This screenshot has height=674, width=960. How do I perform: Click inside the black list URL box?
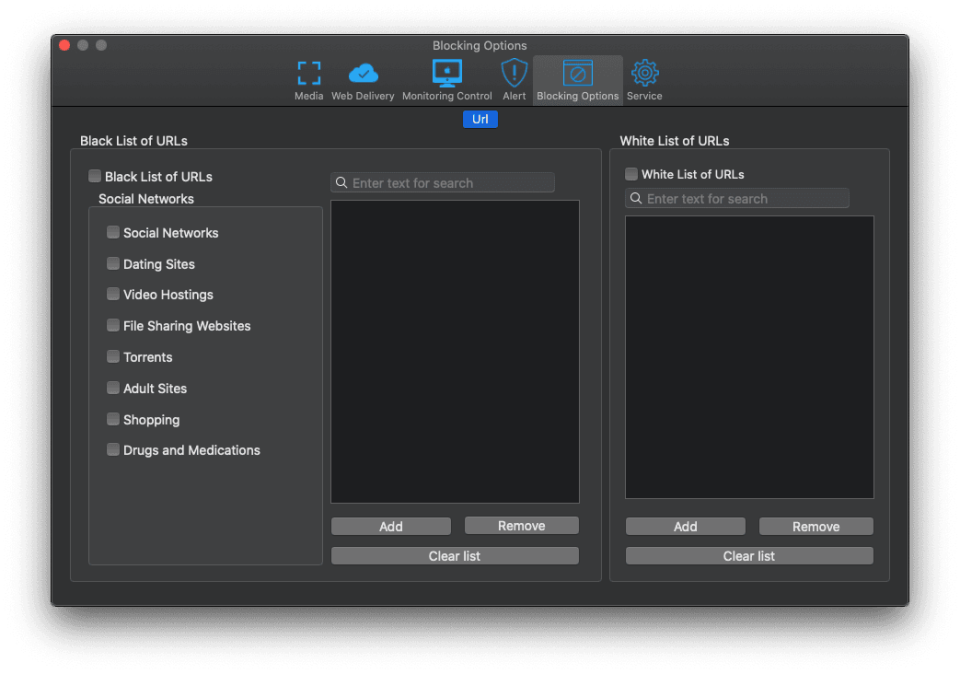pyautogui.click(x=455, y=351)
